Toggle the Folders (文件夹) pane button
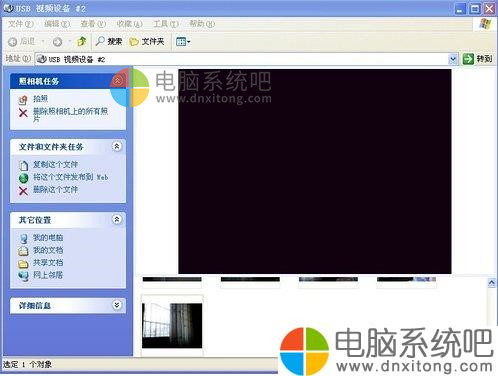498x376 pixels. pos(147,42)
